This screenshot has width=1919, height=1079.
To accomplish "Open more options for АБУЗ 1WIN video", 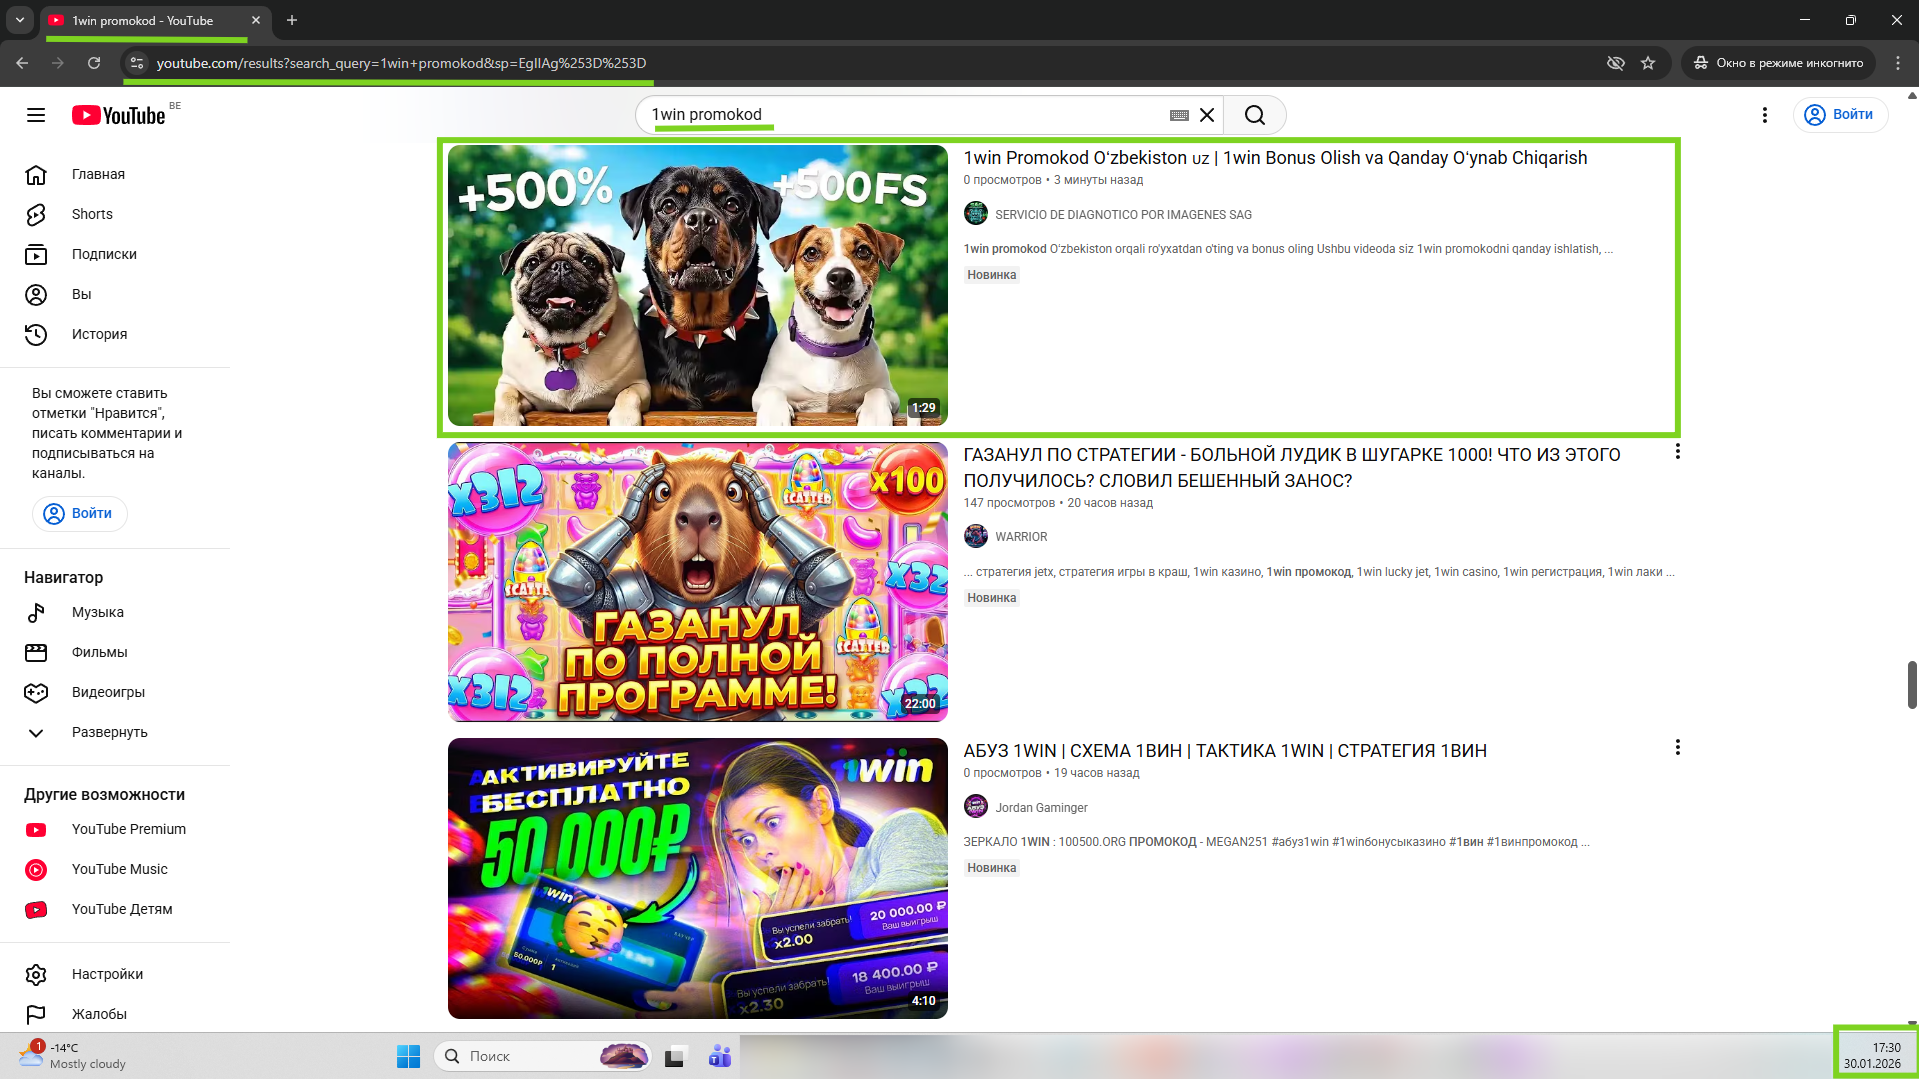I will 1677,748.
